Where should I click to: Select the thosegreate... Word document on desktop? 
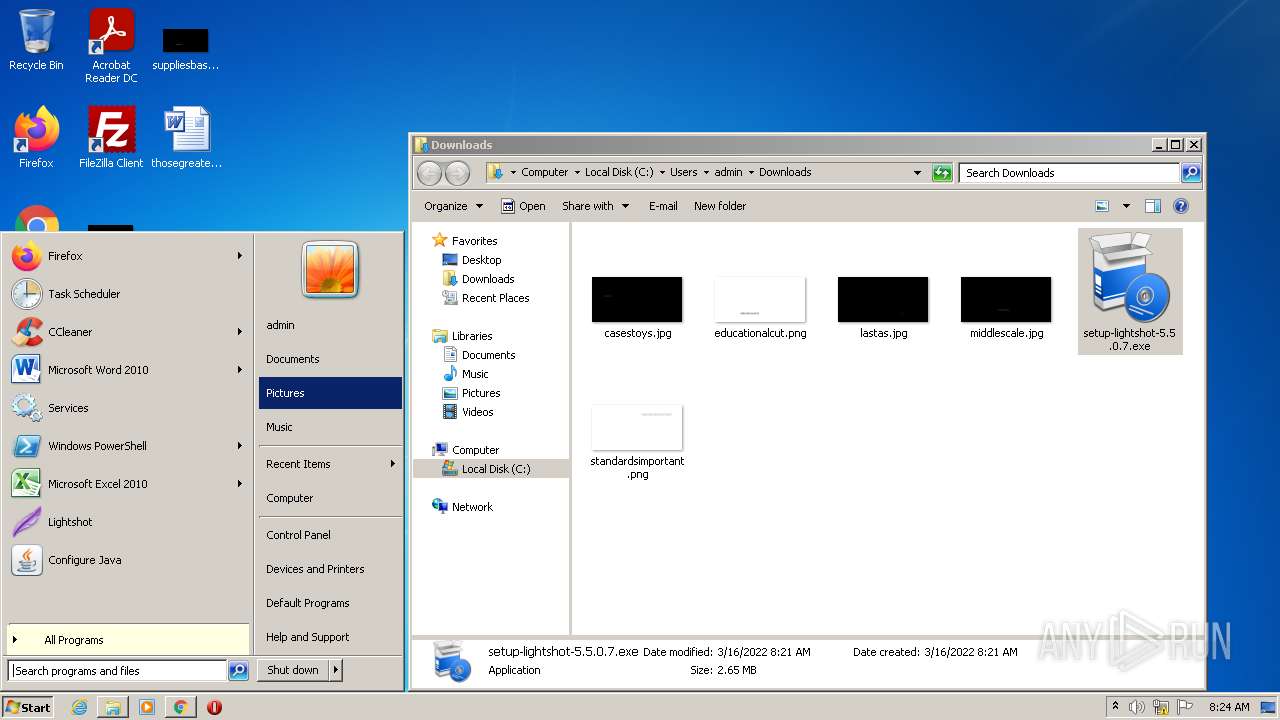[x=186, y=138]
